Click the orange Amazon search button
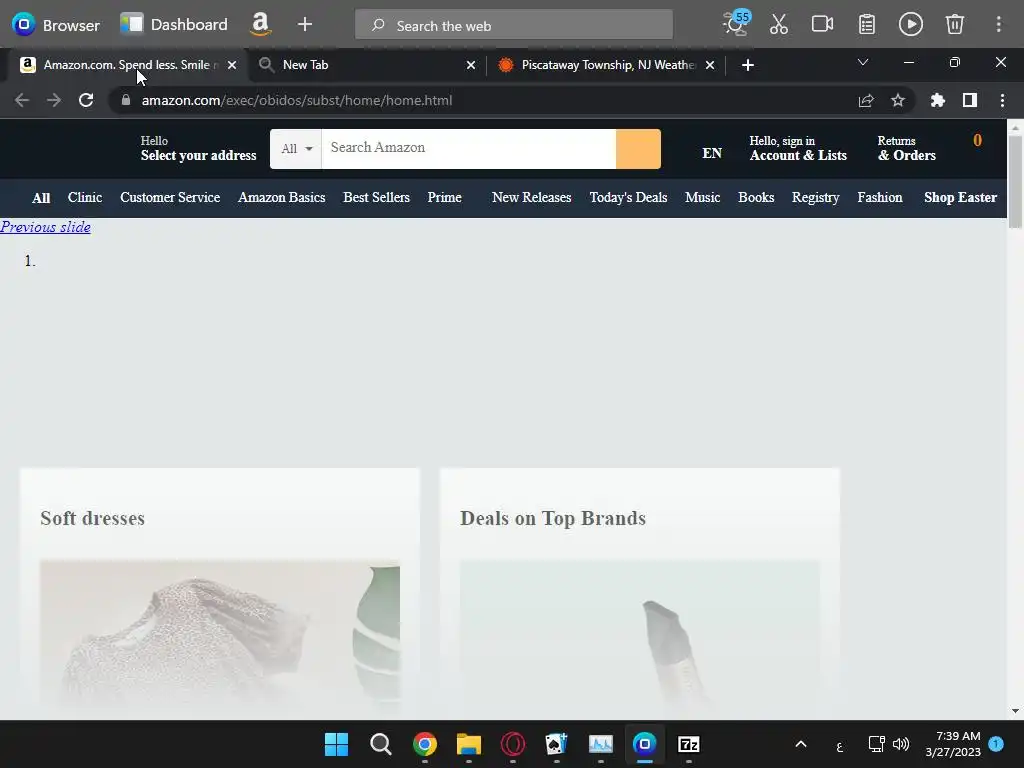1024x768 pixels. click(x=638, y=148)
